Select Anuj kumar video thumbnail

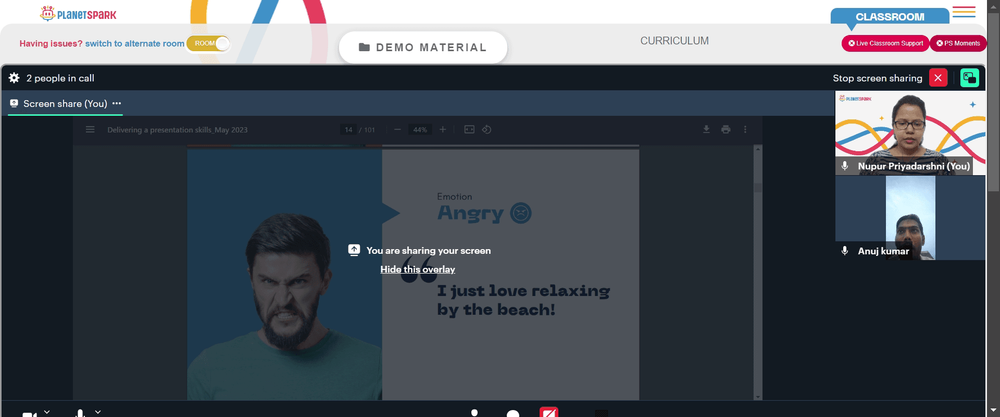coord(910,218)
